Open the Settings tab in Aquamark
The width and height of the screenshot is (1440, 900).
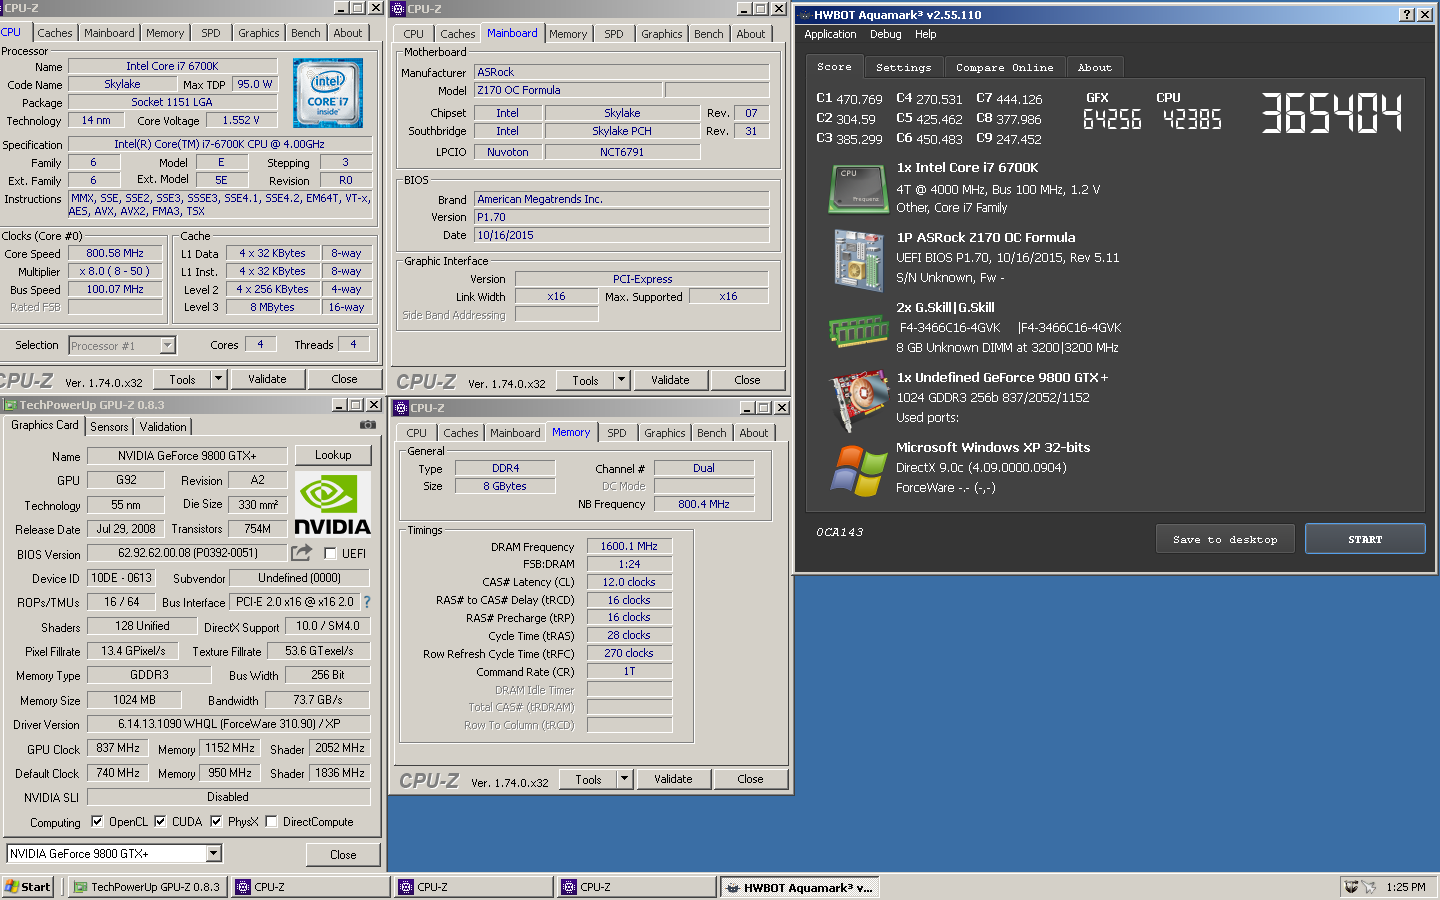pyautogui.click(x=904, y=67)
